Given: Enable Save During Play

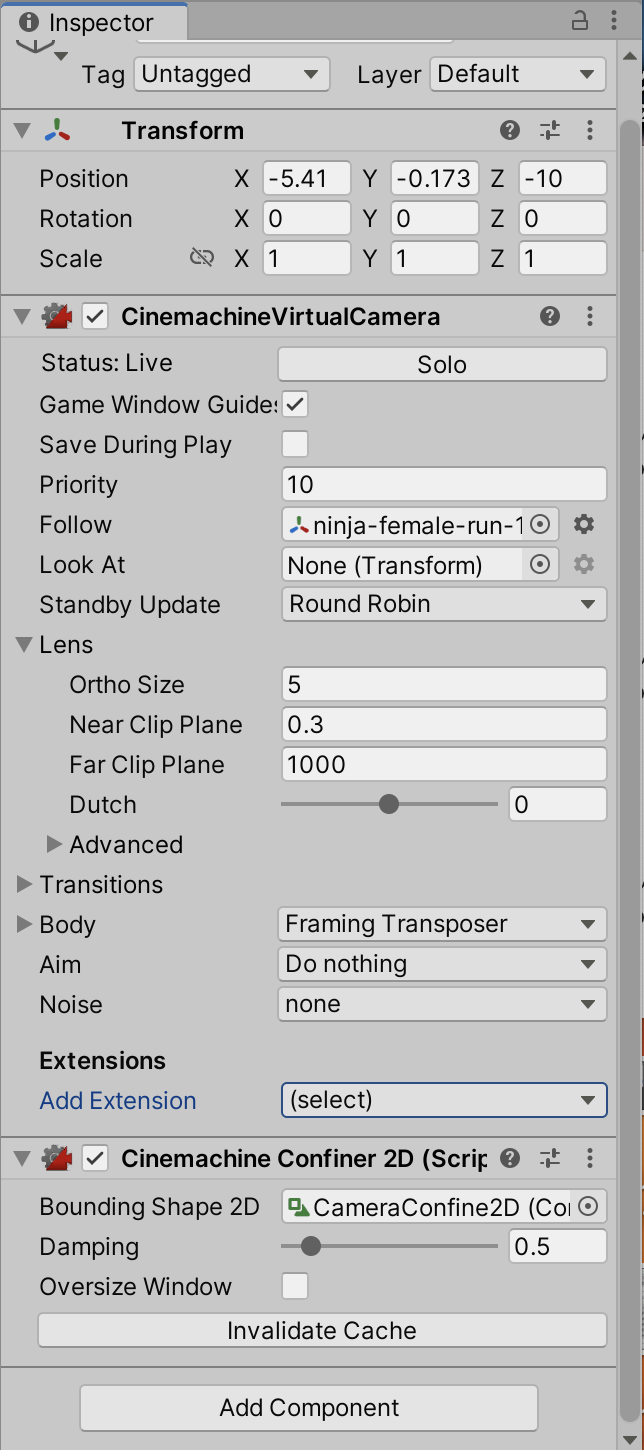Looking at the screenshot, I should 295,444.
